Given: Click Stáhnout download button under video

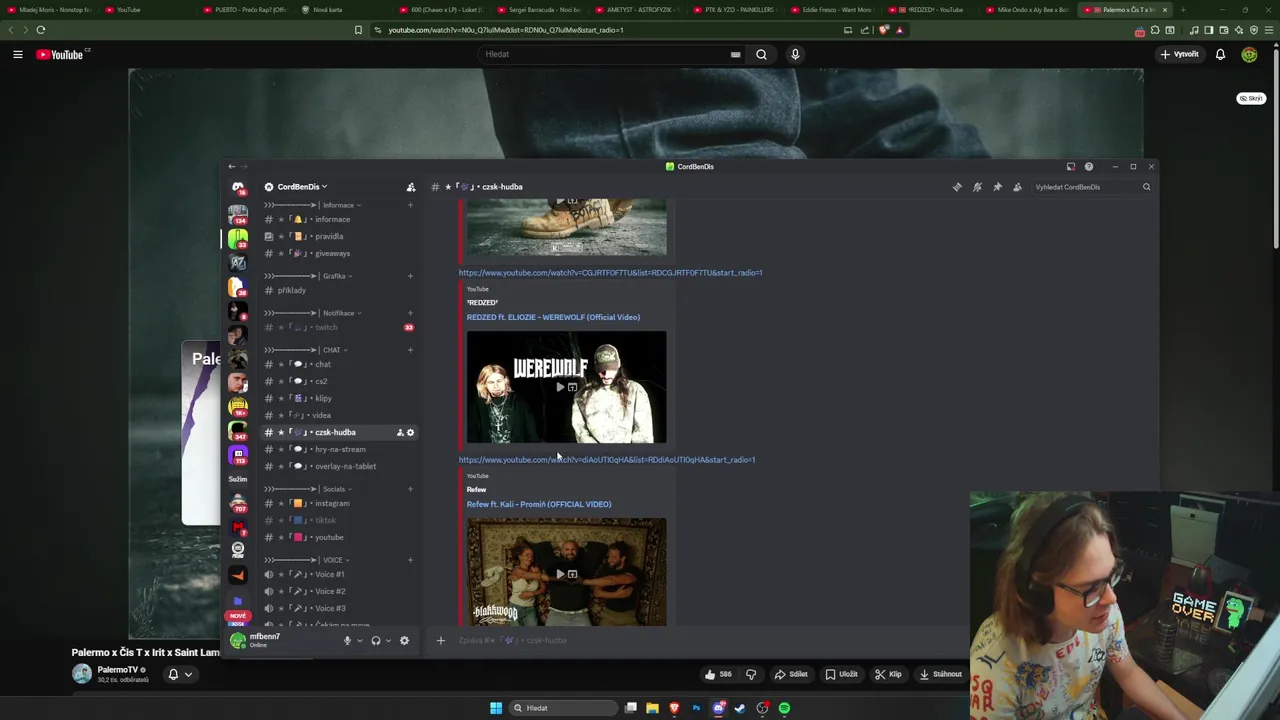Looking at the screenshot, I should coord(940,674).
